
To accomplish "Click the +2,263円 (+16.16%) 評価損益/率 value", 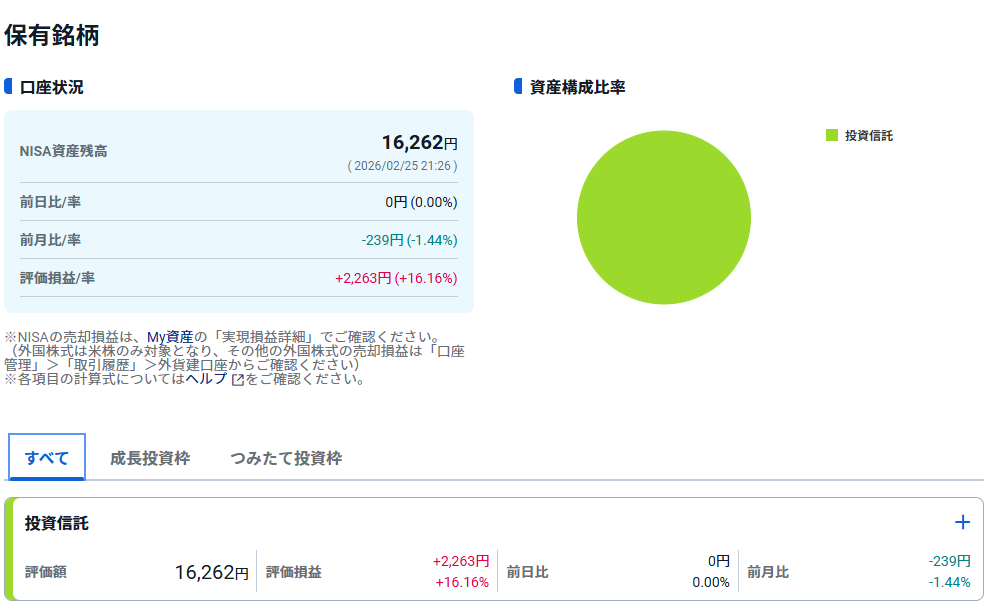I will [396, 278].
